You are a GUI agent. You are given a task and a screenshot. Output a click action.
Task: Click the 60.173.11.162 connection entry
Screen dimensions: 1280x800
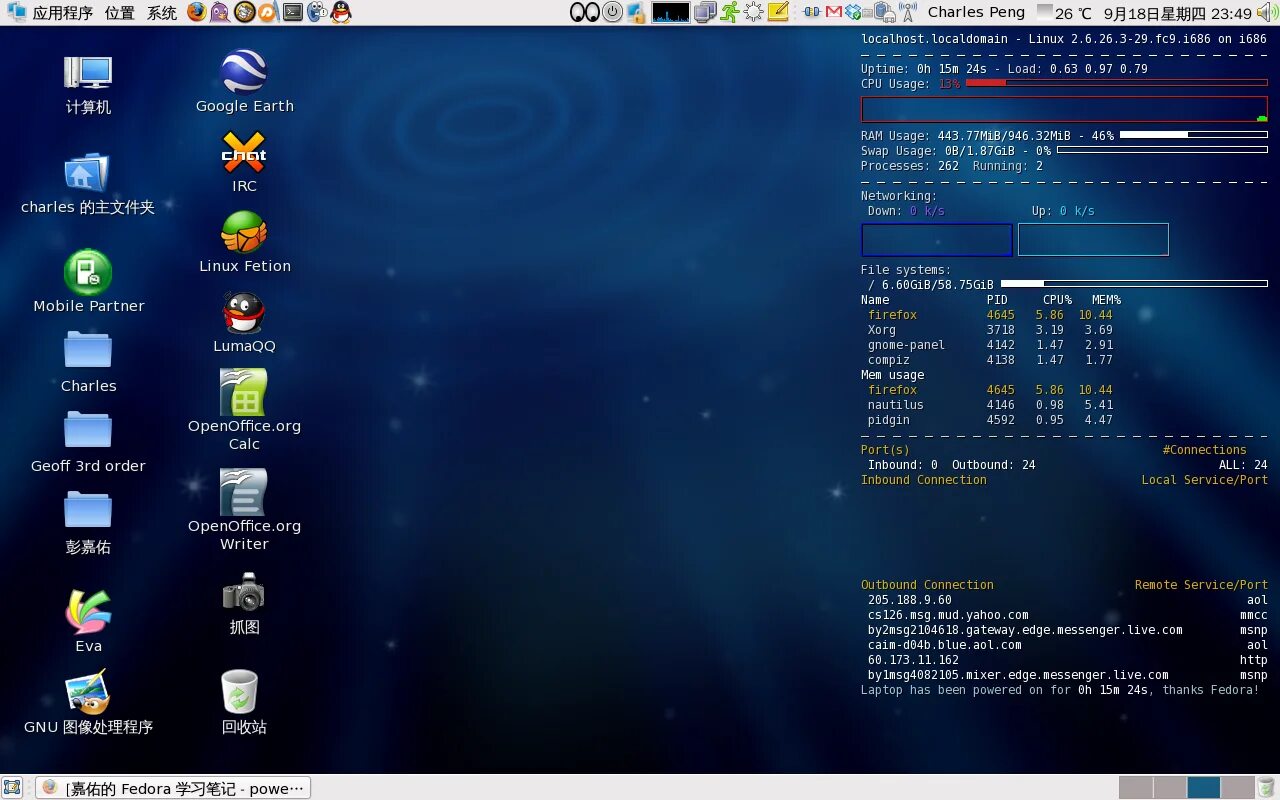(x=913, y=660)
